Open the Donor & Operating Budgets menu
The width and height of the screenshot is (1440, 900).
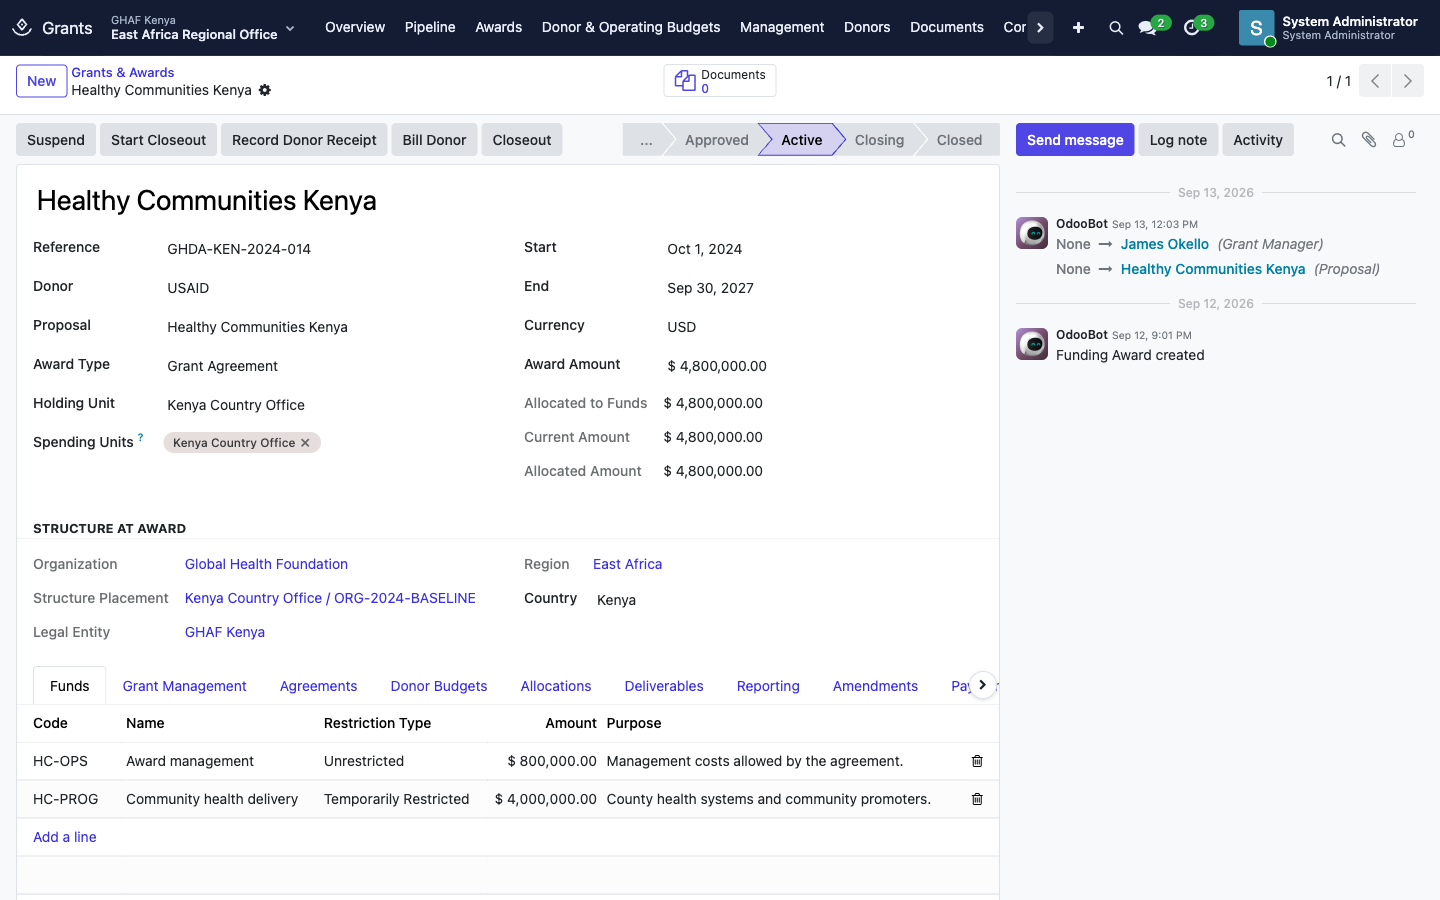click(x=631, y=28)
